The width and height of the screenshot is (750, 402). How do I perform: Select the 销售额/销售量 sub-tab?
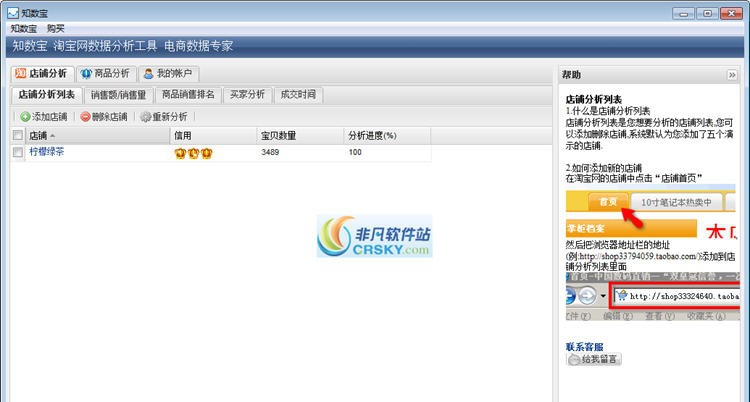click(119, 95)
